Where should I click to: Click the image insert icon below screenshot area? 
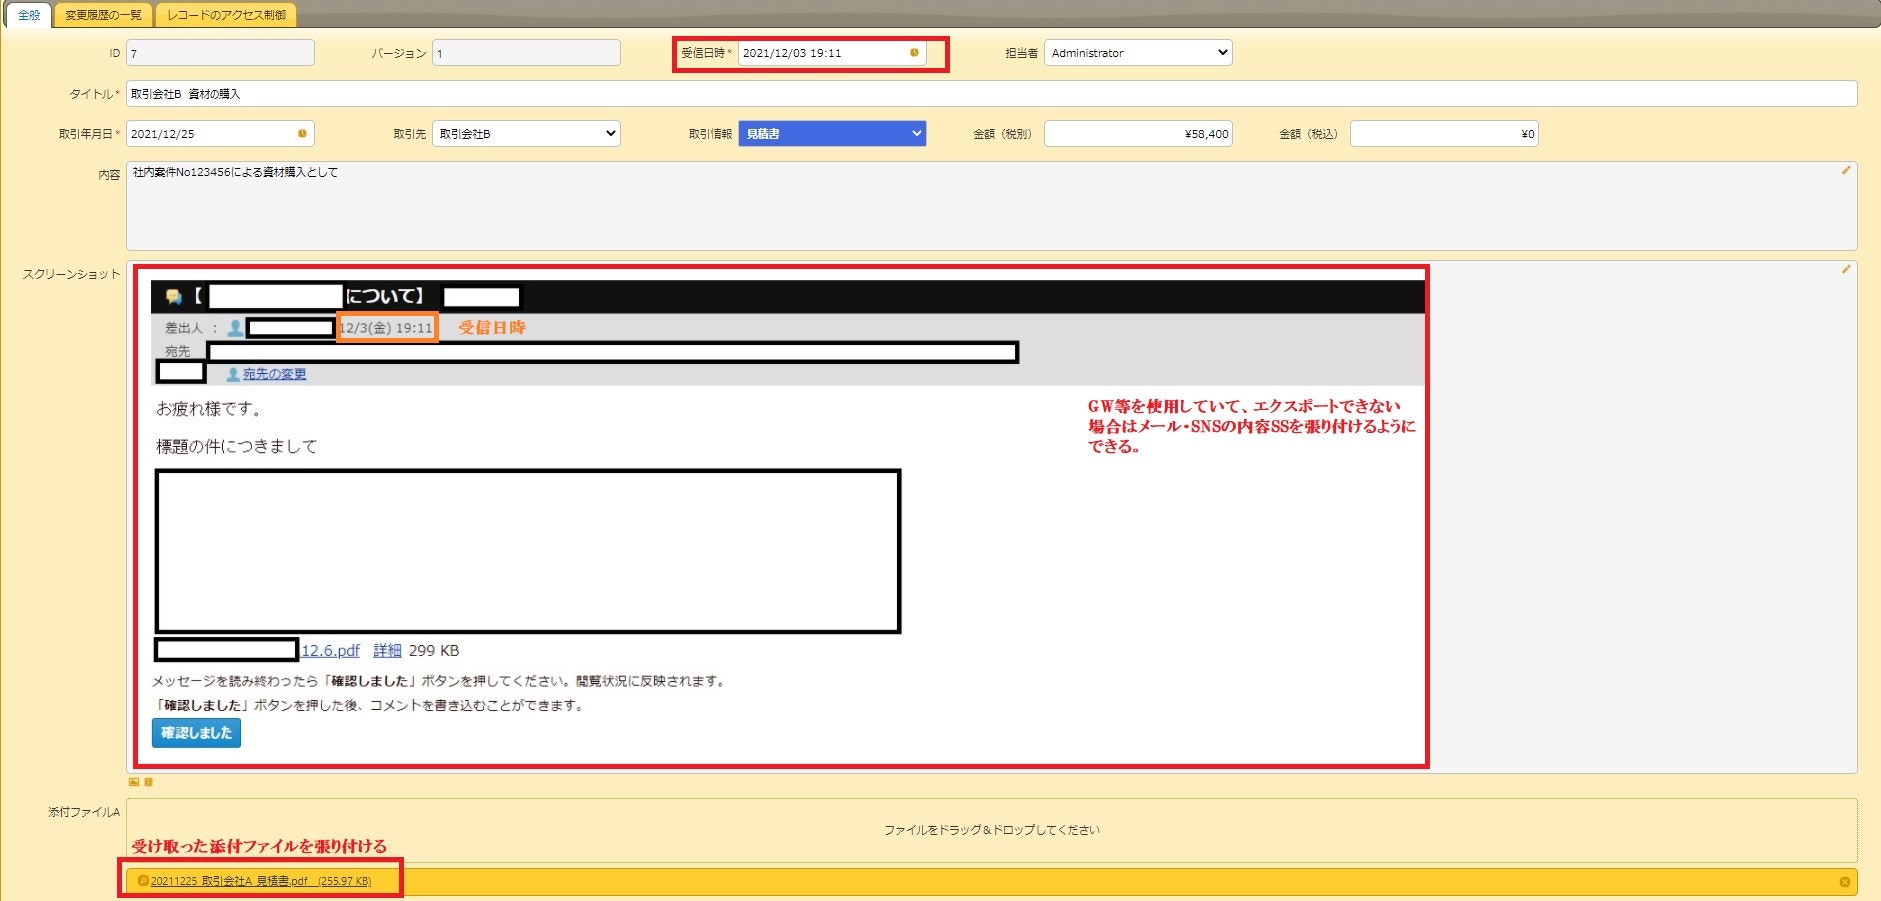134,782
